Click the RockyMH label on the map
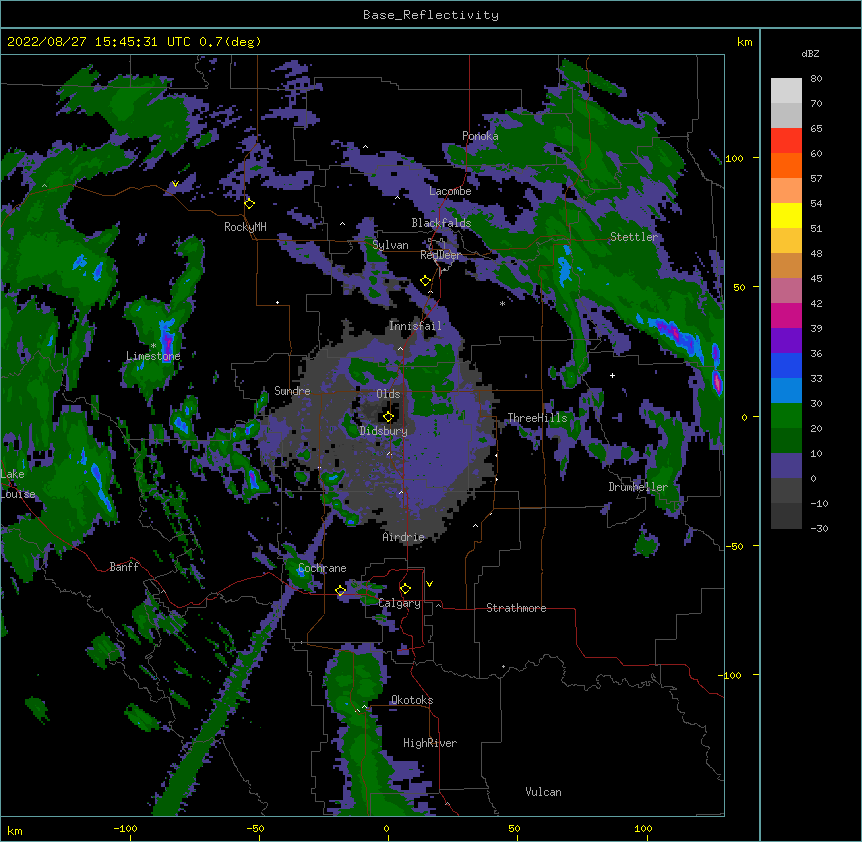This screenshot has height=842, width=862. point(245,227)
